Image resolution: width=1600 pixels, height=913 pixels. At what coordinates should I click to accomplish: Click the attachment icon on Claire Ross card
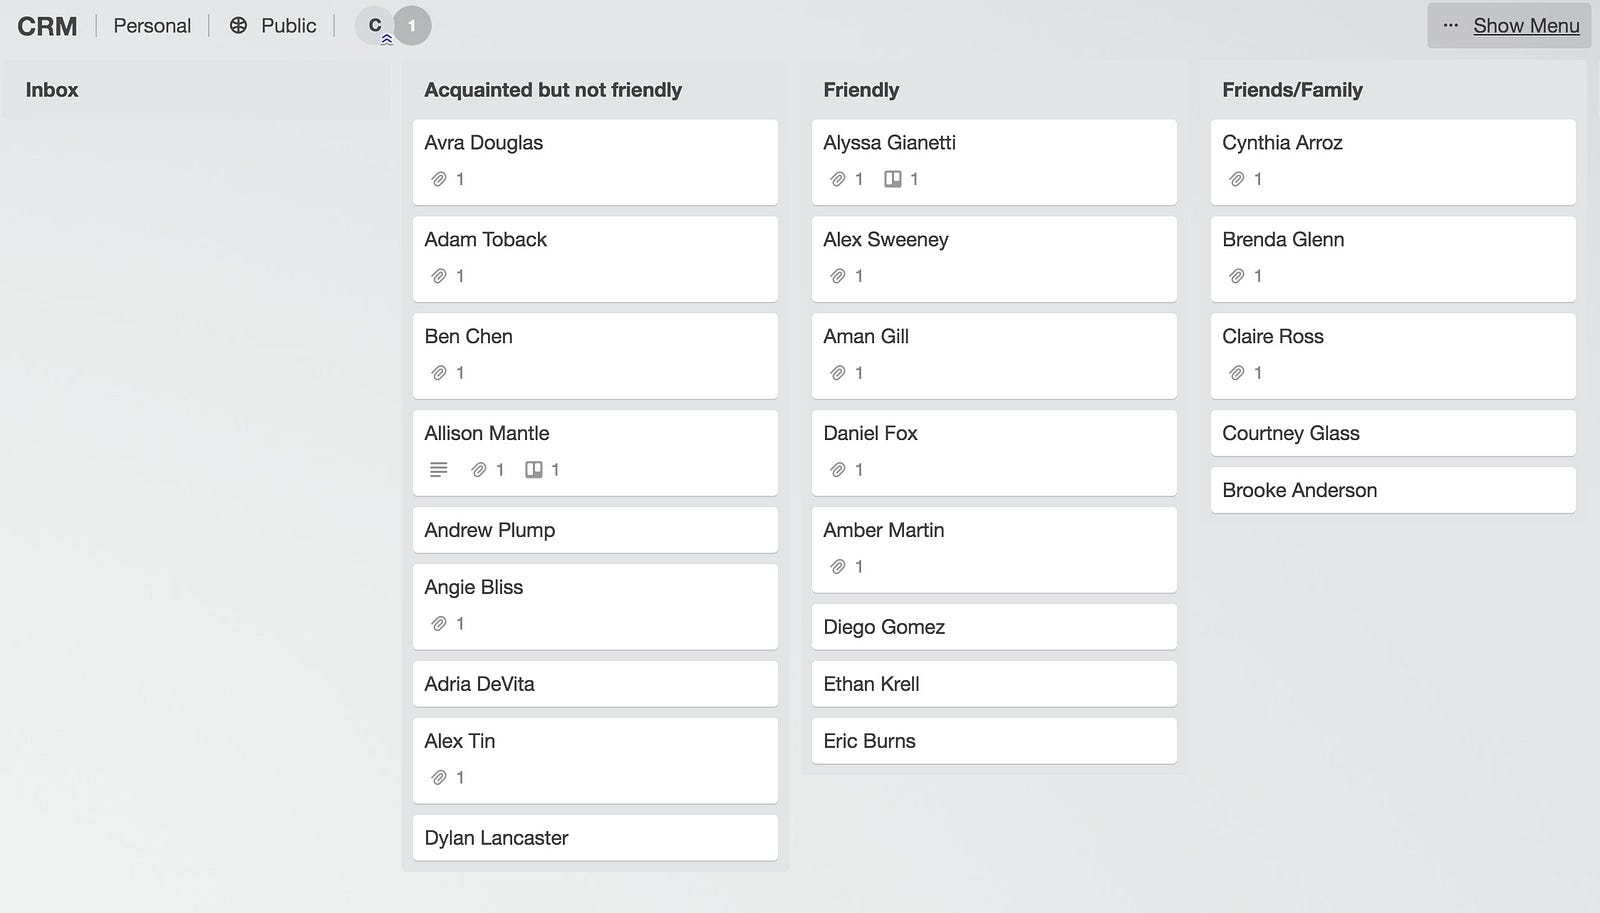click(1237, 373)
